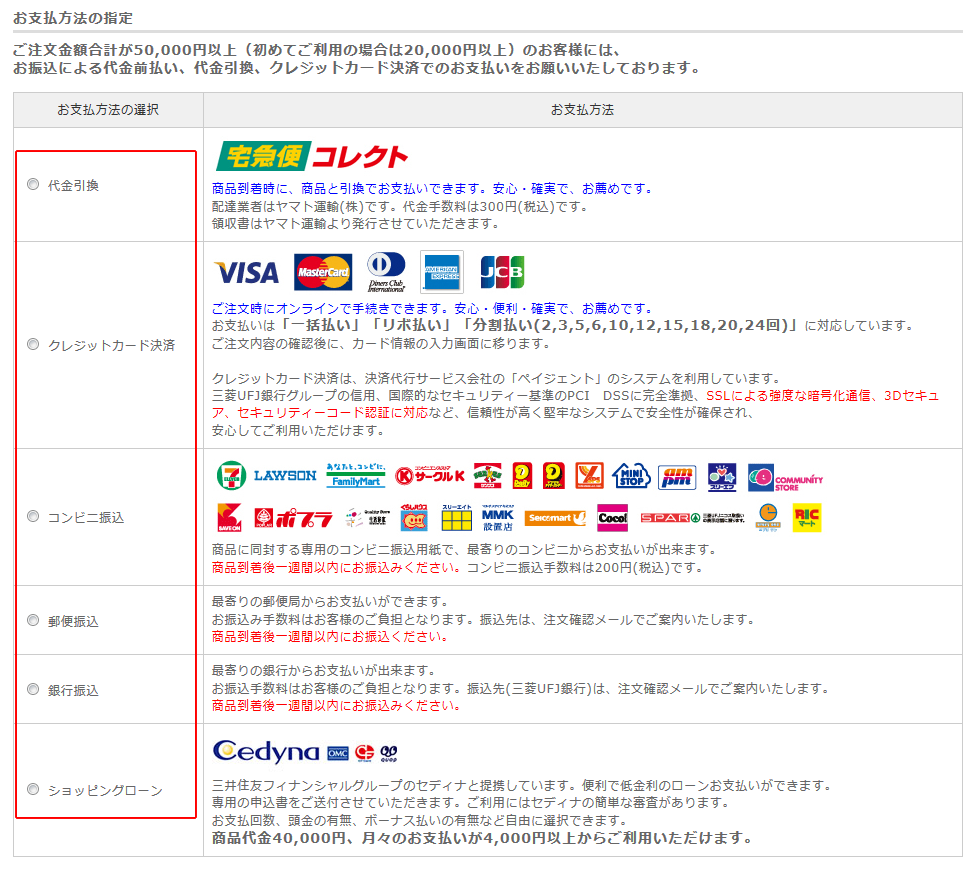Click the スリーエイト logo
976x869 pixels.
click(457, 517)
